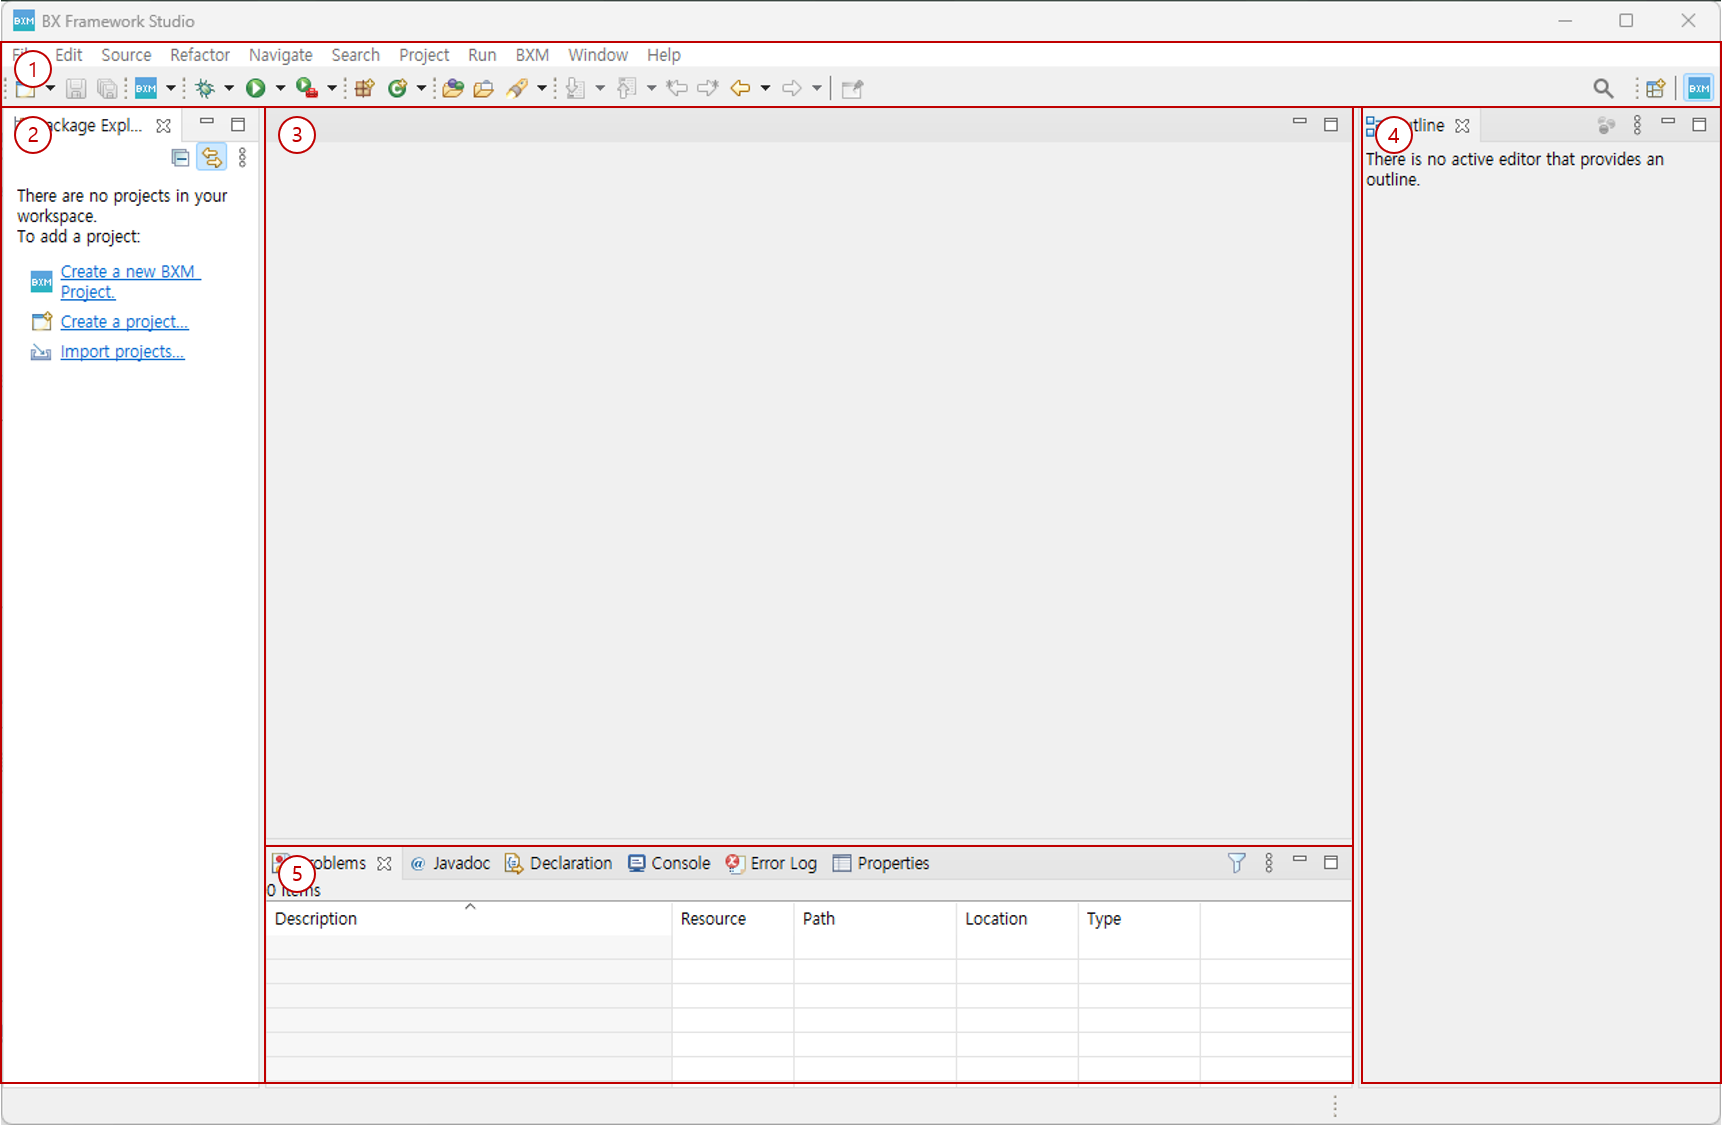Click the Open Perspective icon
Screen dimensions: 1722x1125
[x=1655, y=88]
